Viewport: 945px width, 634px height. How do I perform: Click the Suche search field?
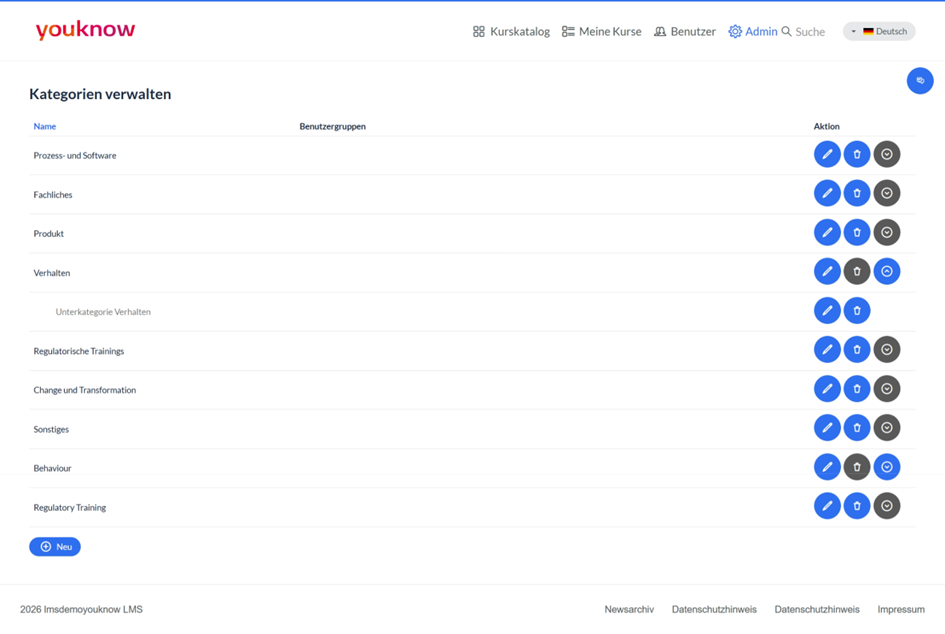pyautogui.click(x=803, y=31)
